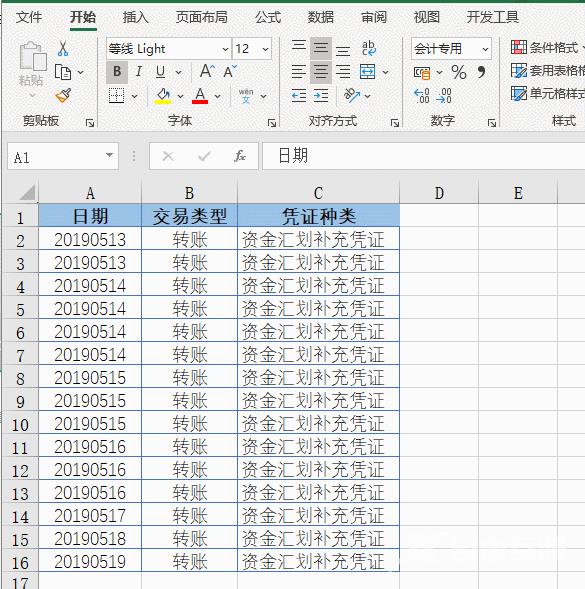Increase indent

[x=321, y=96]
